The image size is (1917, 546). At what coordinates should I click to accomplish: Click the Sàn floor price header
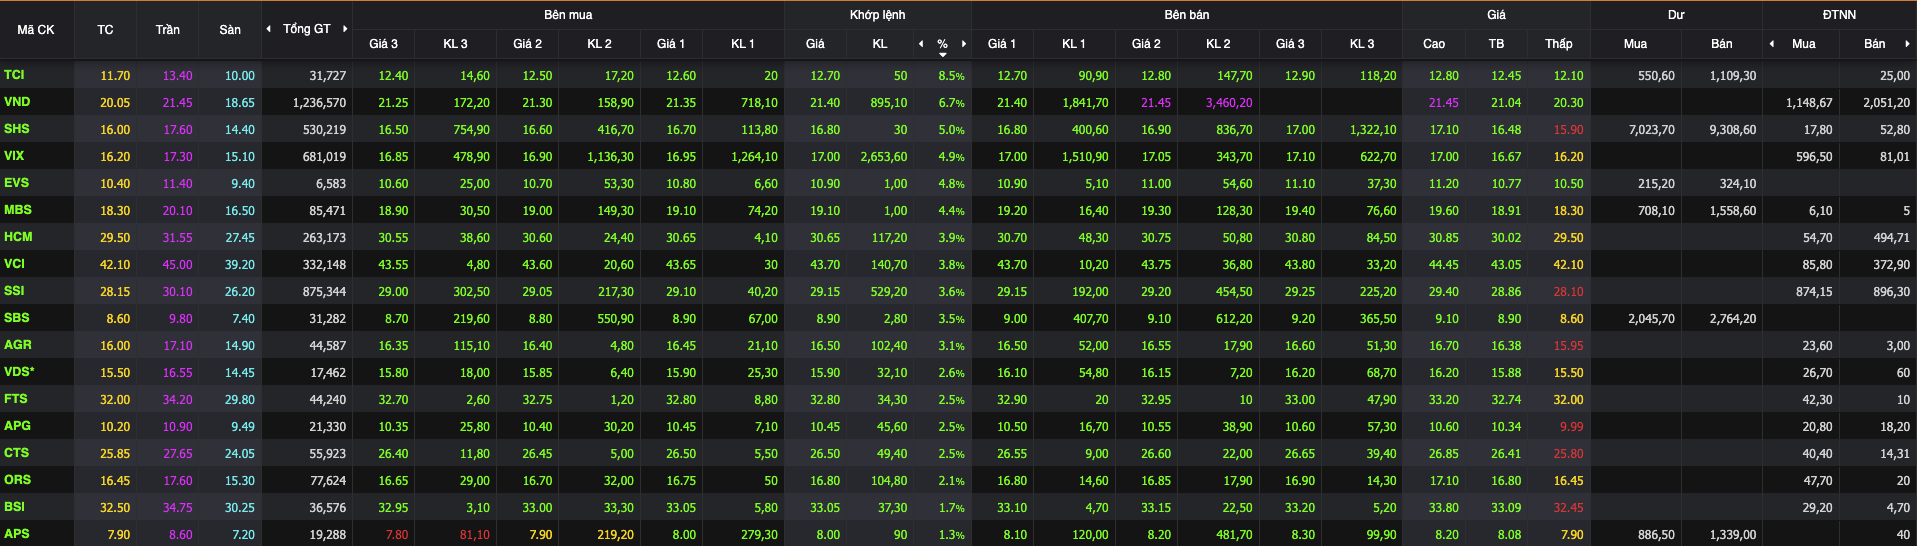point(230,30)
